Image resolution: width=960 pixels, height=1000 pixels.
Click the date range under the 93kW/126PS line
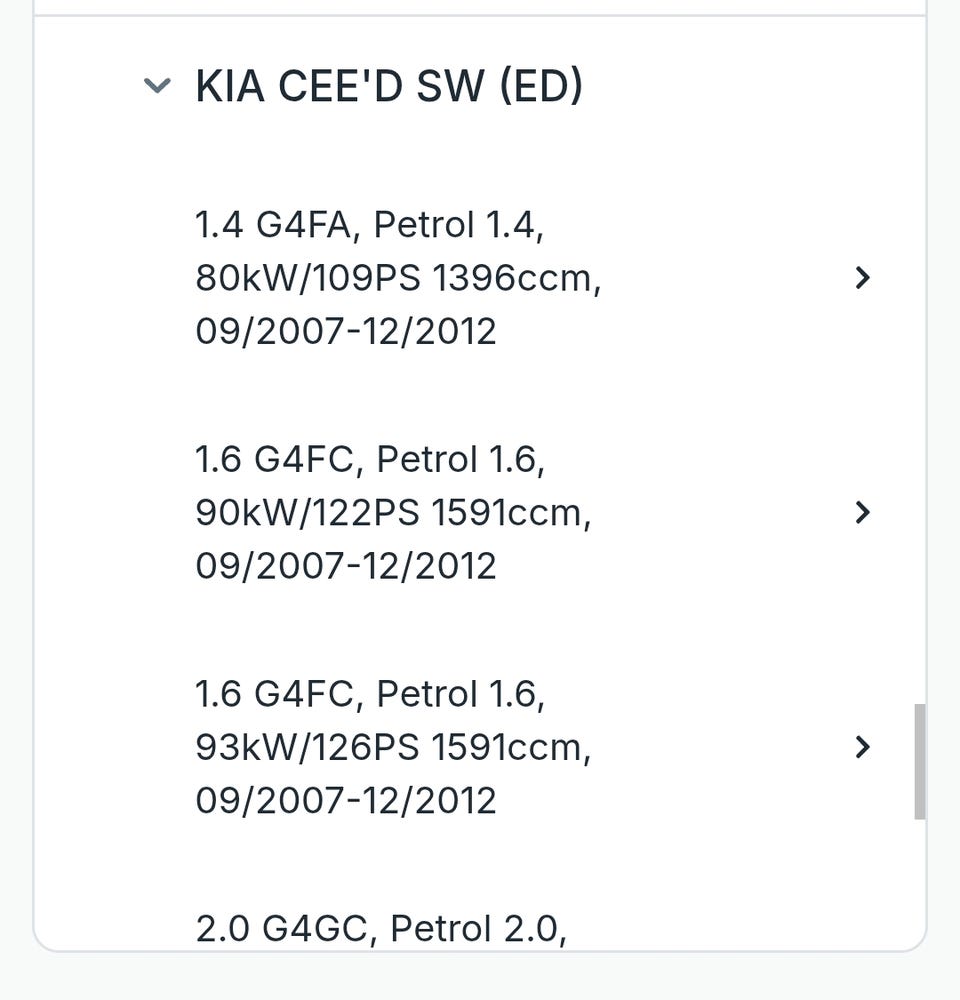(x=346, y=801)
